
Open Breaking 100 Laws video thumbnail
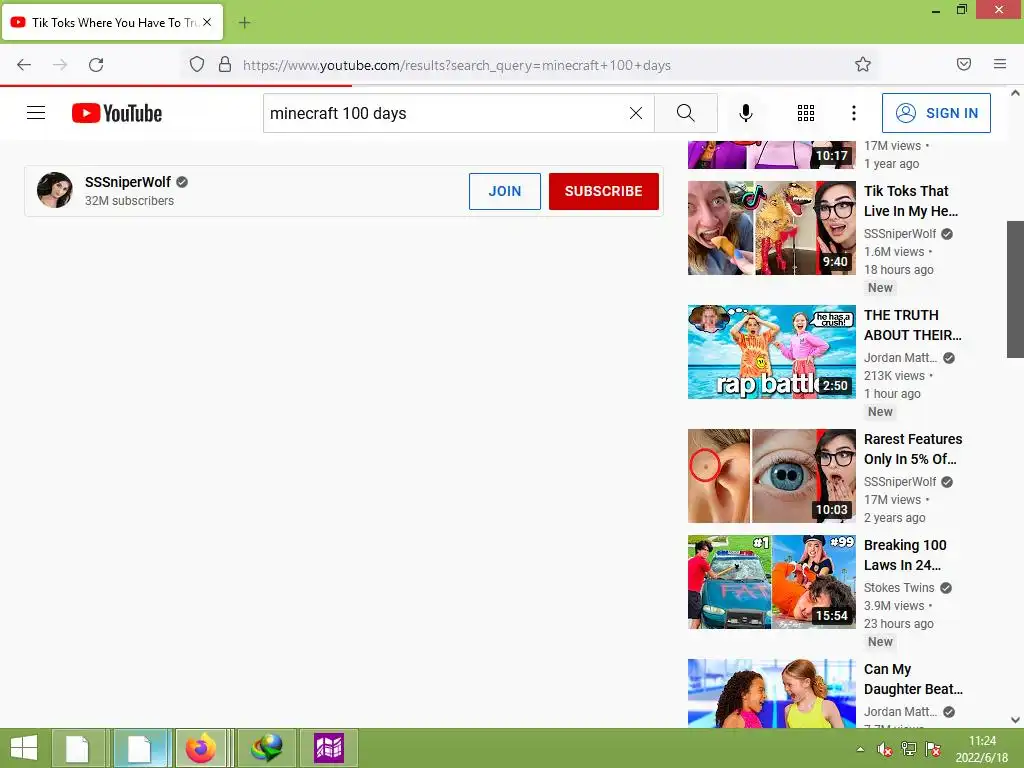coord(772,582)
